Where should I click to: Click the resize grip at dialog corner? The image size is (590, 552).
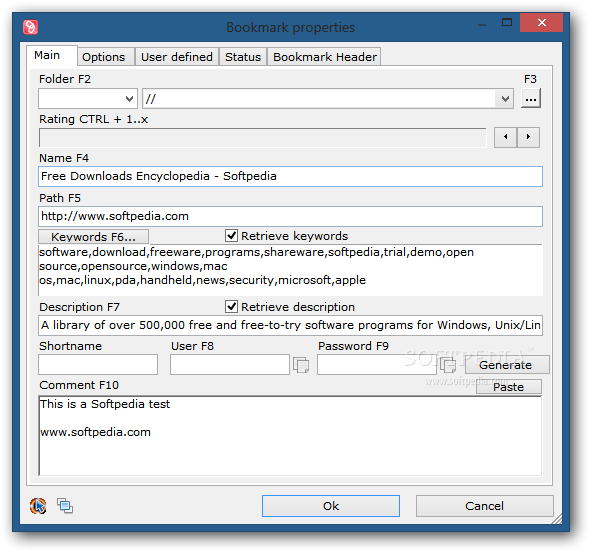(x=557, y=519)
